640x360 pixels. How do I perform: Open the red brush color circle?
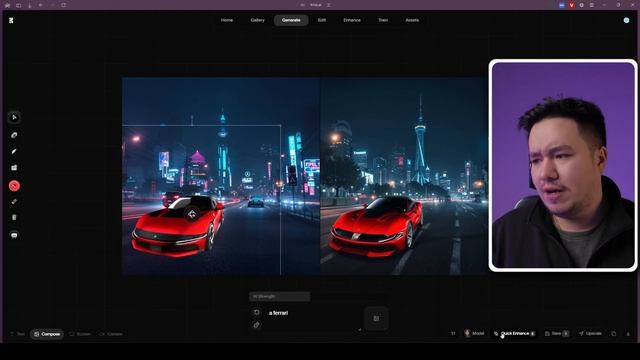(x=14, y=186)
